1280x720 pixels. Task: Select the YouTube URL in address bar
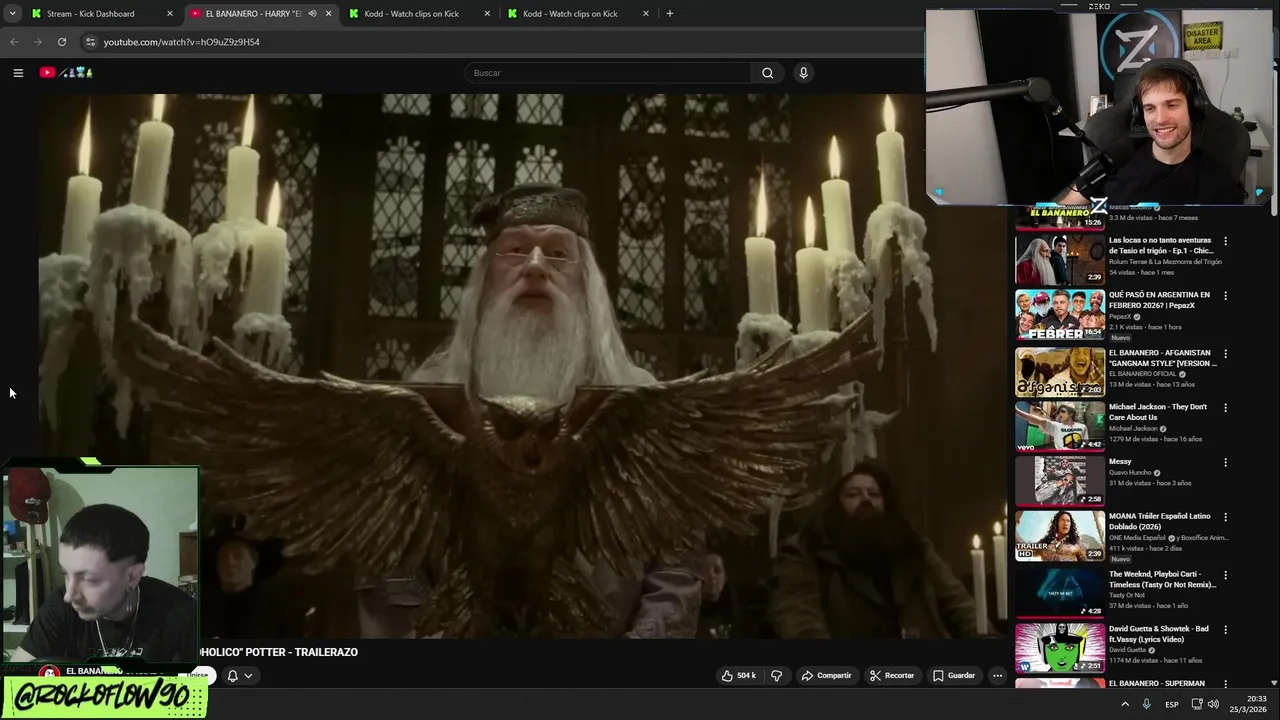[182, 42]
